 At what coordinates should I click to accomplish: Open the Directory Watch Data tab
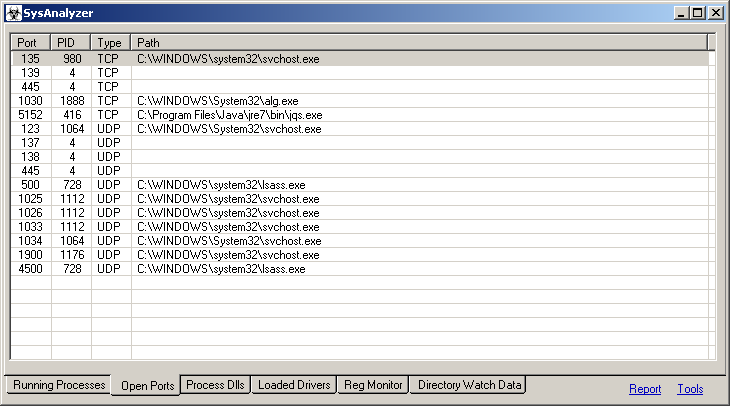pyautogui.click(x=468, y=385)
